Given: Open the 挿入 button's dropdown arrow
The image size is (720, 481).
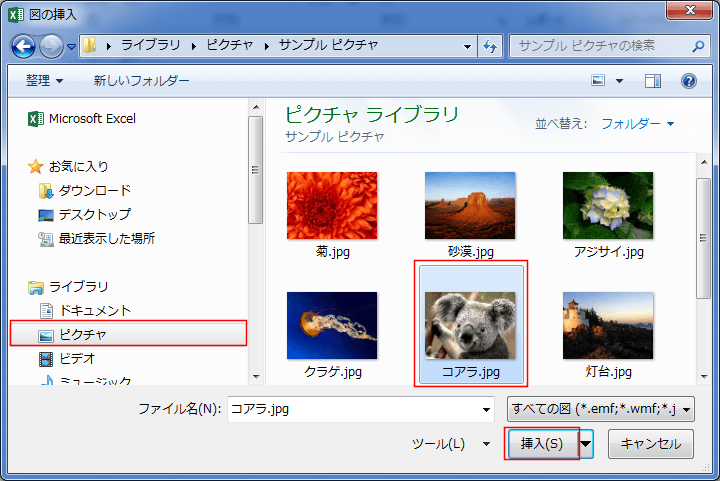Looking at the screenshot, I should click(586, 444).
